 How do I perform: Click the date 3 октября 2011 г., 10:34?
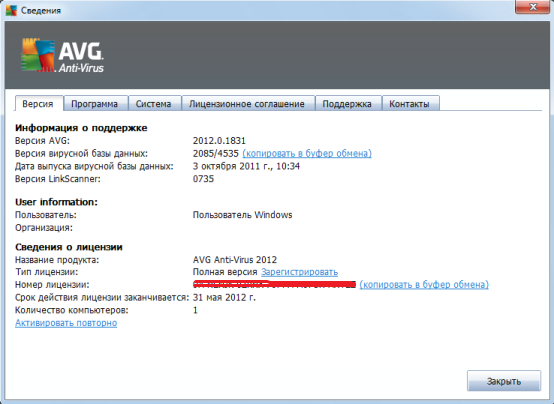tap(246, 166)
